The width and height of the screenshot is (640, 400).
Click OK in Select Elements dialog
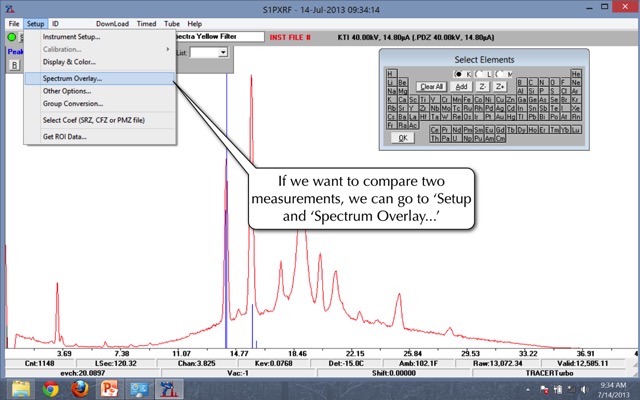pos(403,138)
